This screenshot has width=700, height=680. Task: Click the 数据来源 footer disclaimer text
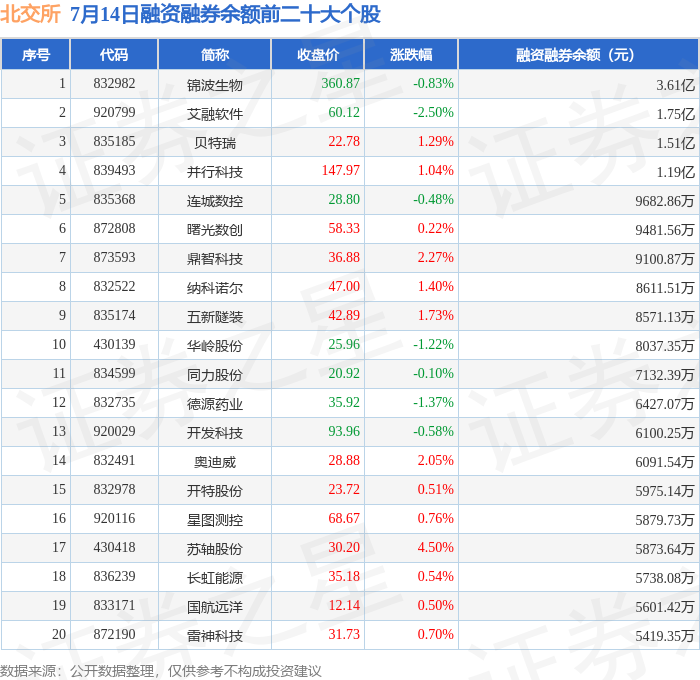161,671
